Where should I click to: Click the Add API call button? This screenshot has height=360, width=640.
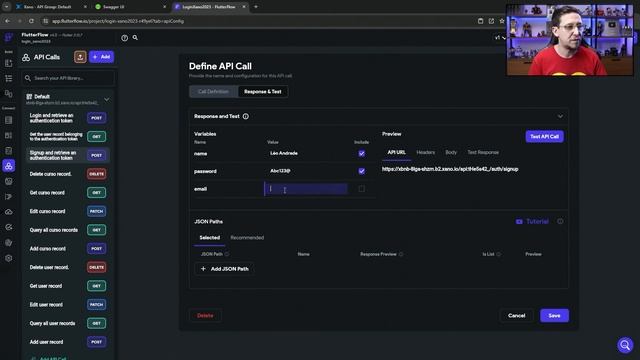tap(101, 57)
